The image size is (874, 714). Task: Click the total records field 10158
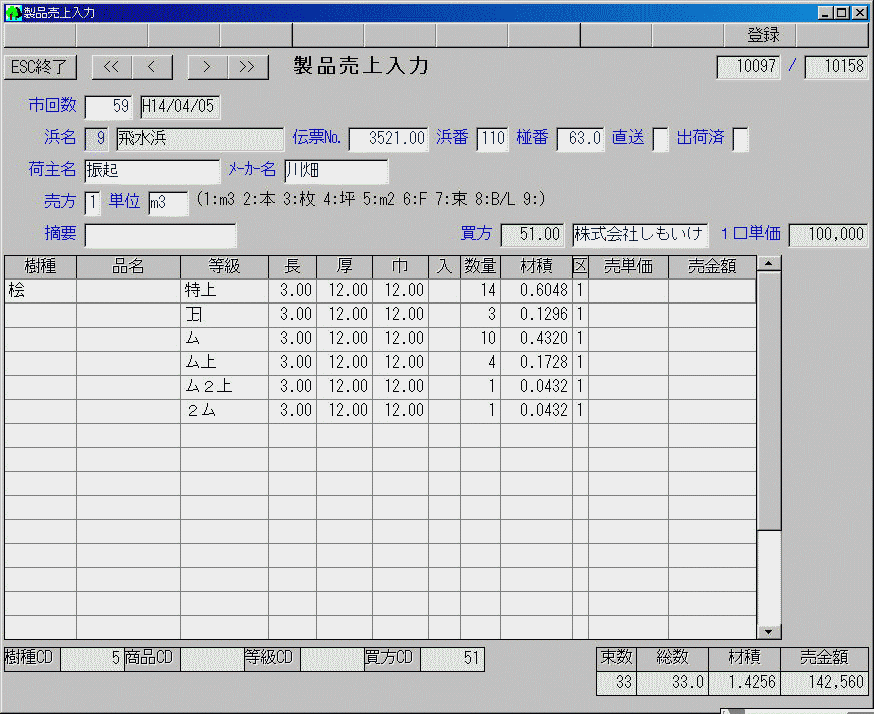coord(837,67)
